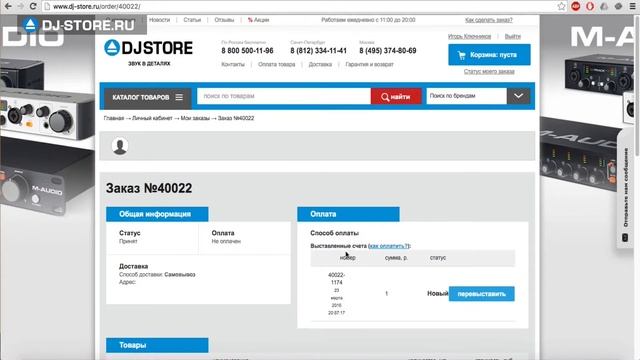Open the Оплата товара link
Viewport: 640px width, 360px height.
pyautogui.click(x=276, y=64)
